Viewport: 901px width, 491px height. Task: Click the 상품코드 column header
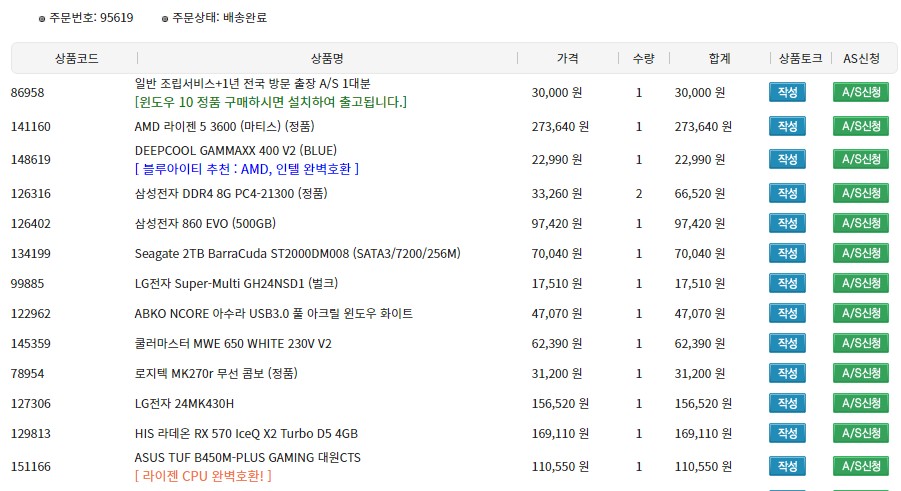[x=76, y=58]
